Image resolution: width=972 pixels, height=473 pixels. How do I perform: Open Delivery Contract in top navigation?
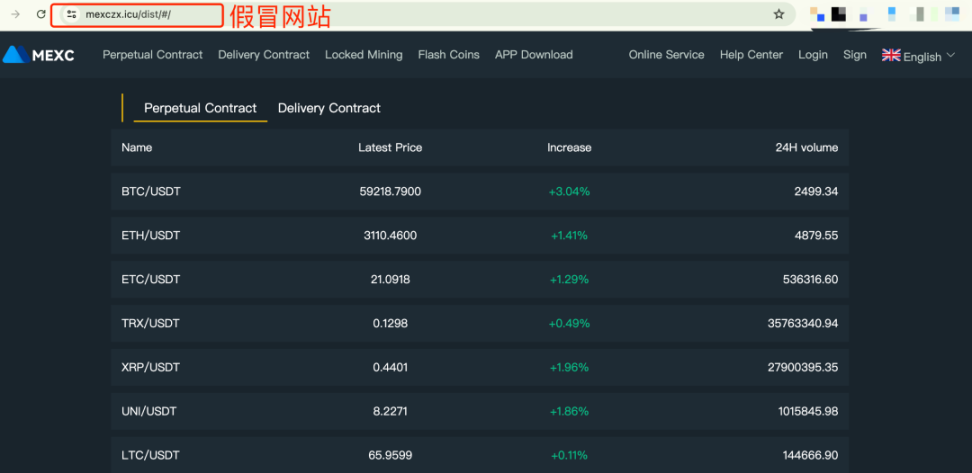[x=263, y=55]
